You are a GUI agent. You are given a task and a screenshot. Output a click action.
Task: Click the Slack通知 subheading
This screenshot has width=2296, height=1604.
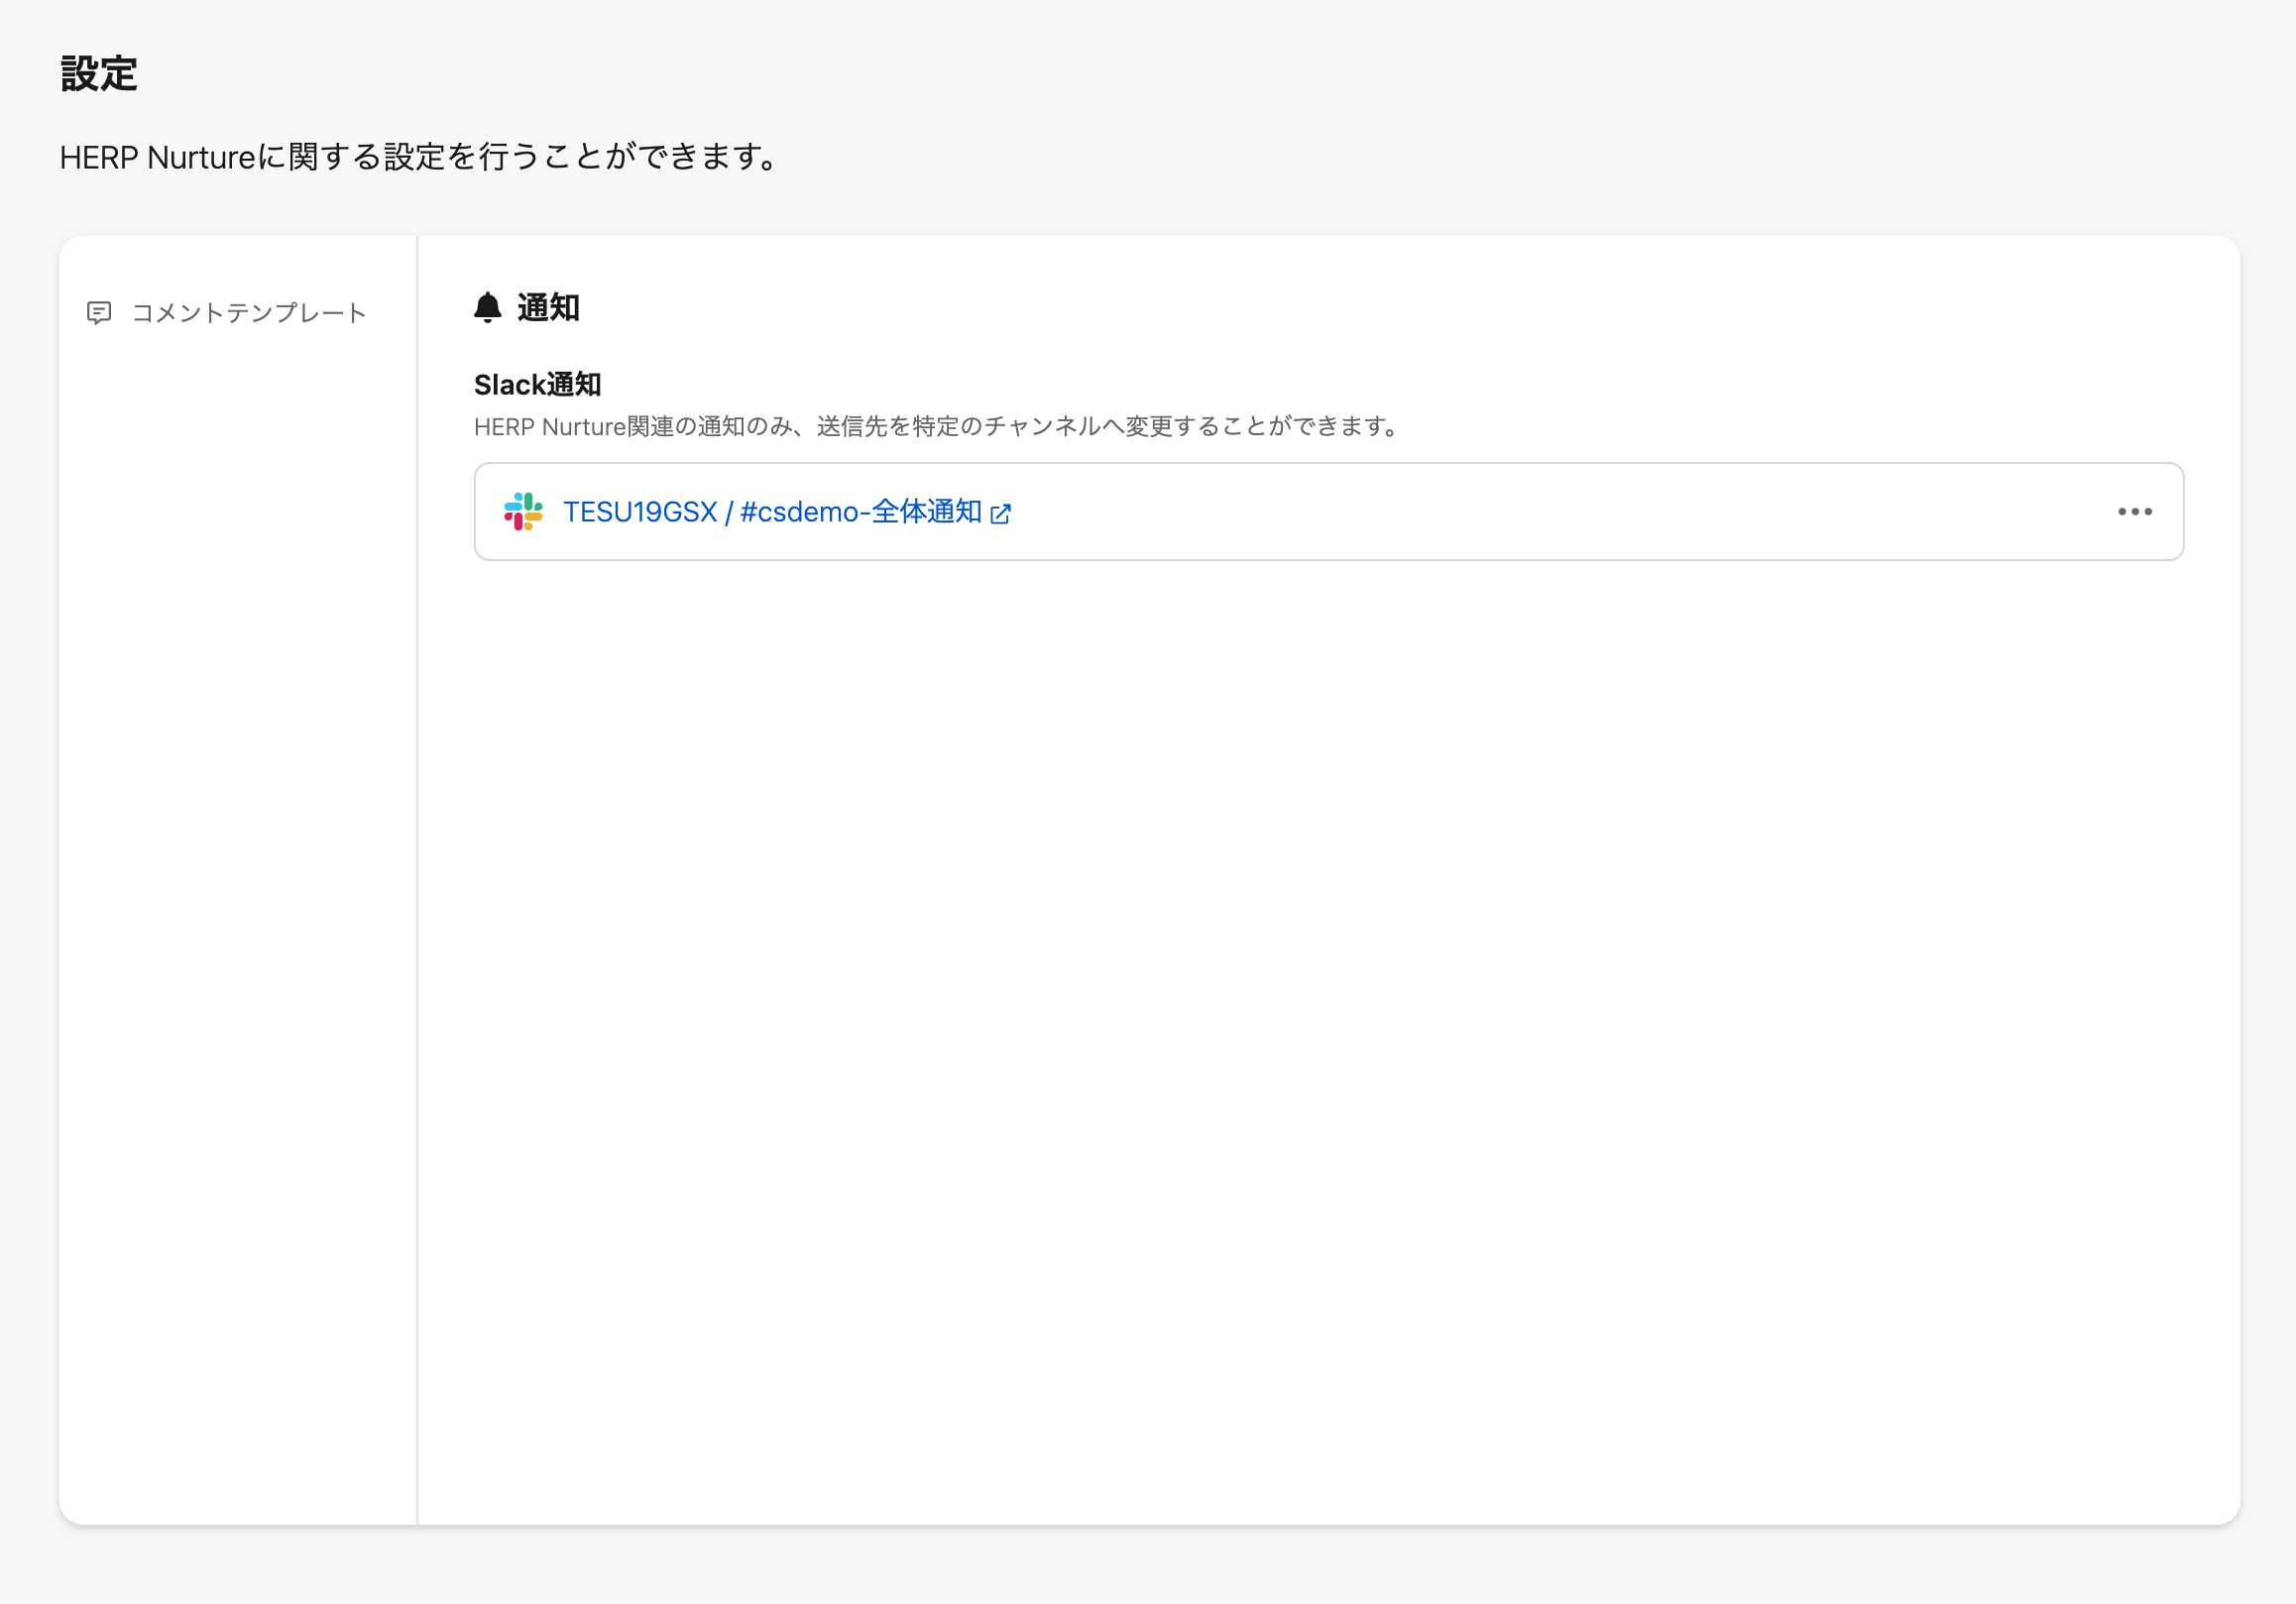(x=537, y=385)
